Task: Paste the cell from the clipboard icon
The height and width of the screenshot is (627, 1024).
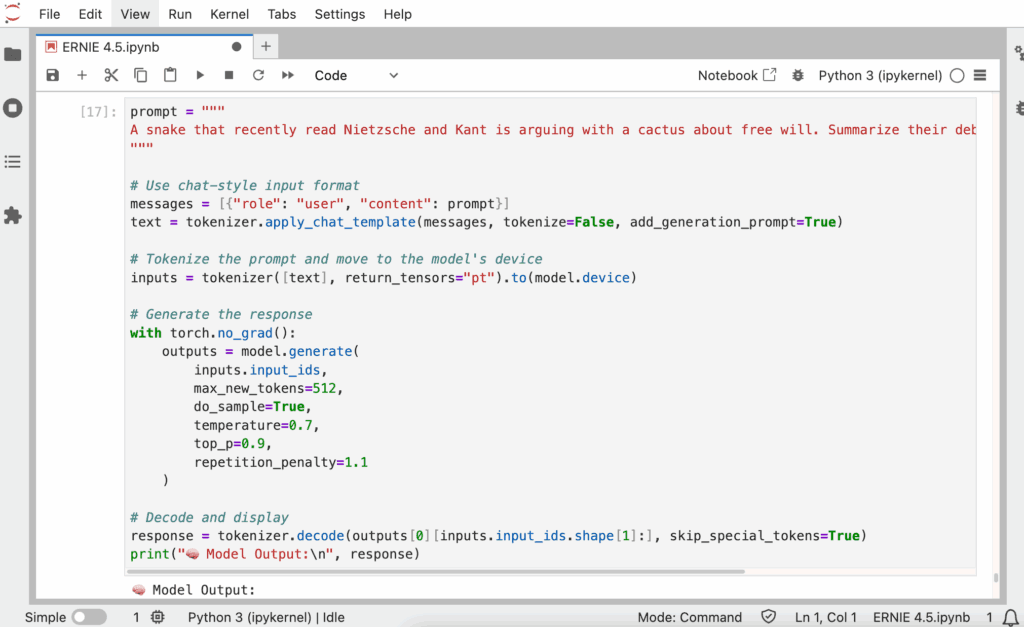Action: click(x=170, y=75)
